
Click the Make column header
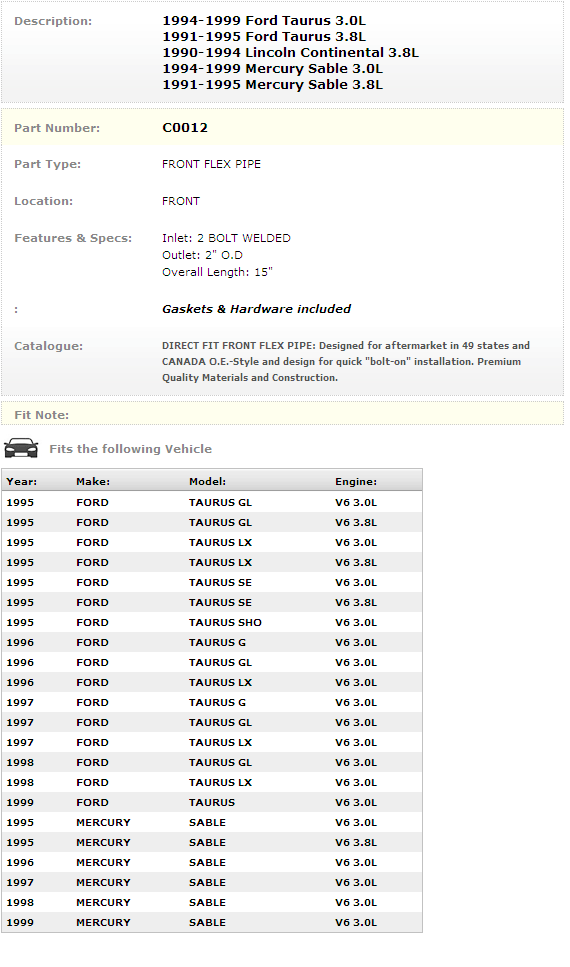click(x=93, y=481)
